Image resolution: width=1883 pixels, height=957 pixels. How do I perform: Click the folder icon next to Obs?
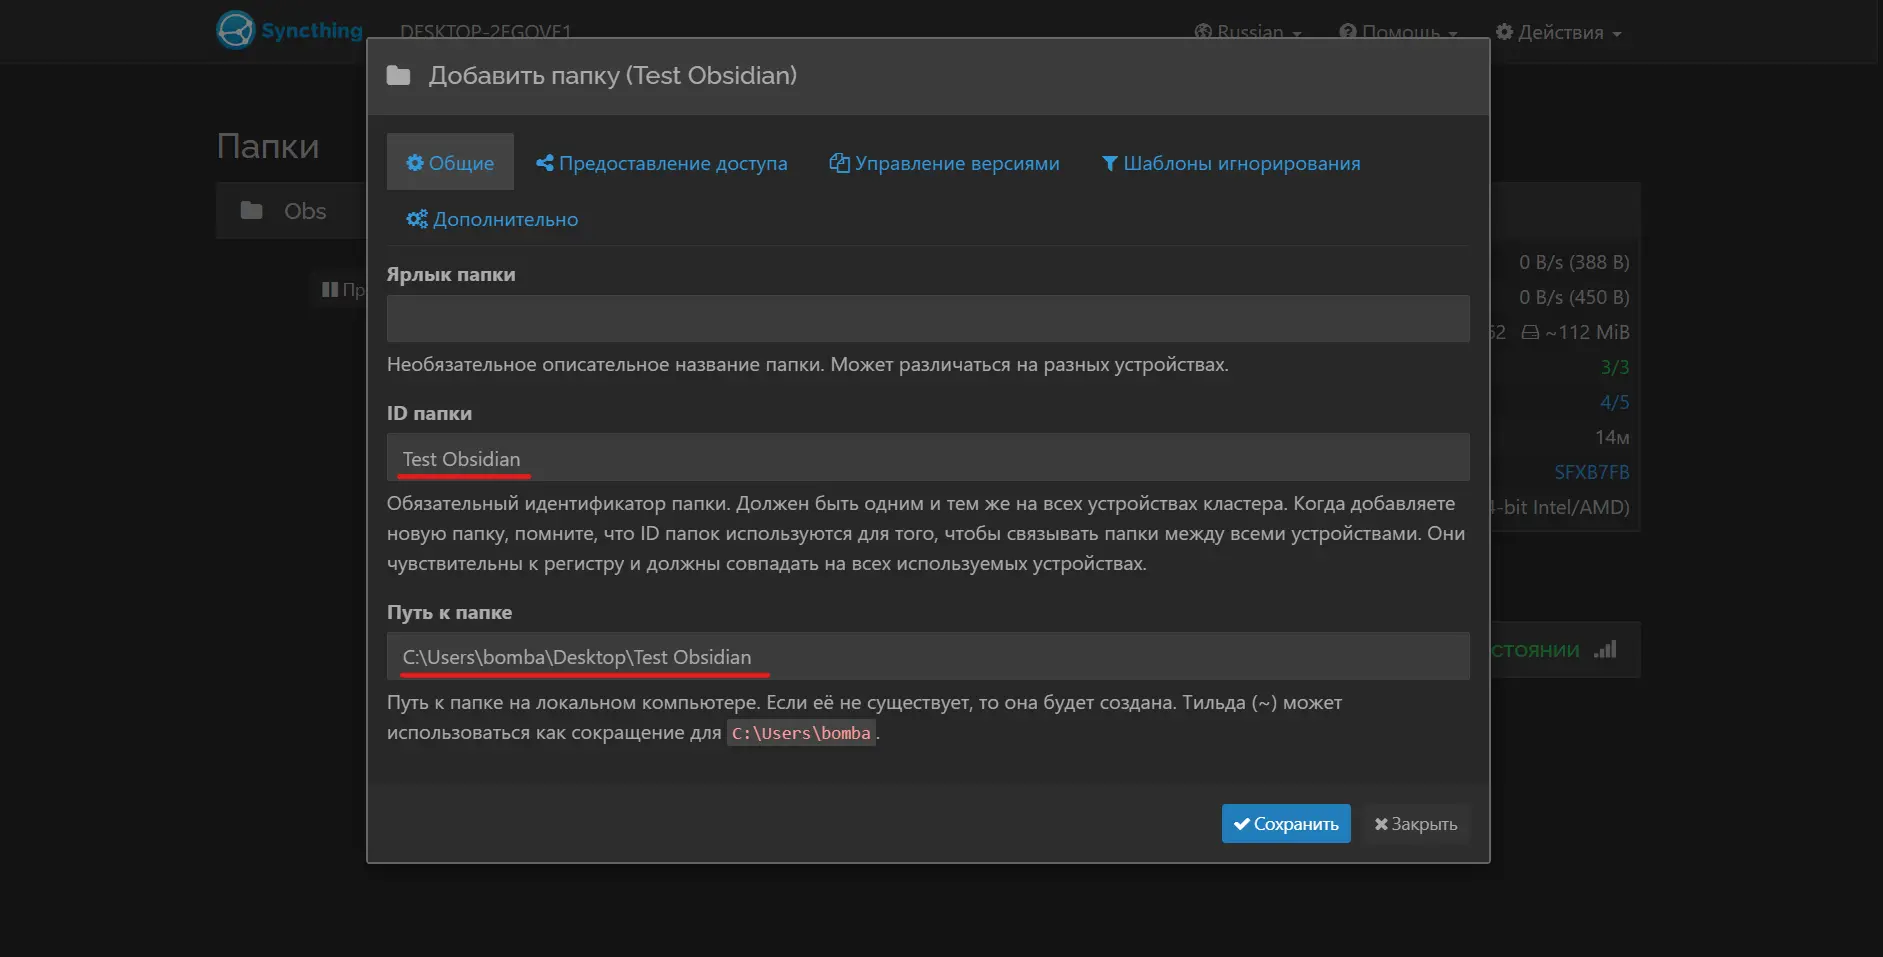point(252,210)
